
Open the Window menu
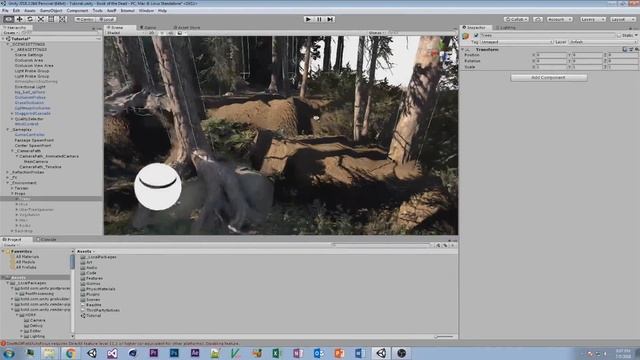click(x=146, y=11)
